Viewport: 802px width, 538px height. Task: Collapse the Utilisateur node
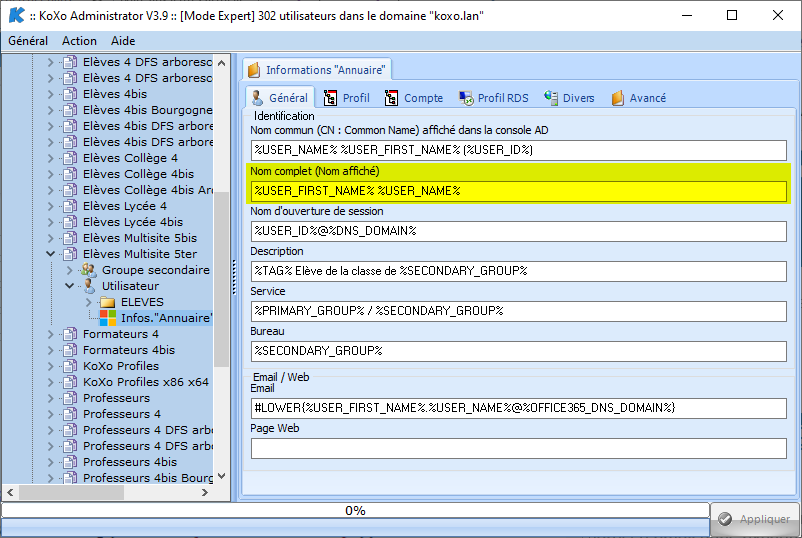pos(70,286)
